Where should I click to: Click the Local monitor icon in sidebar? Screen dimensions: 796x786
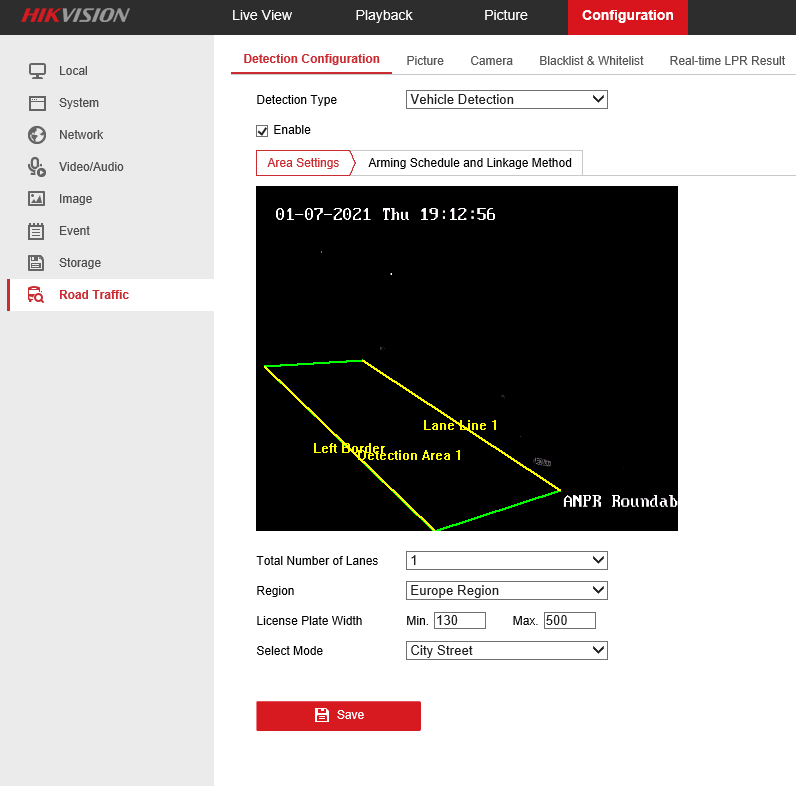click(37, 71)
